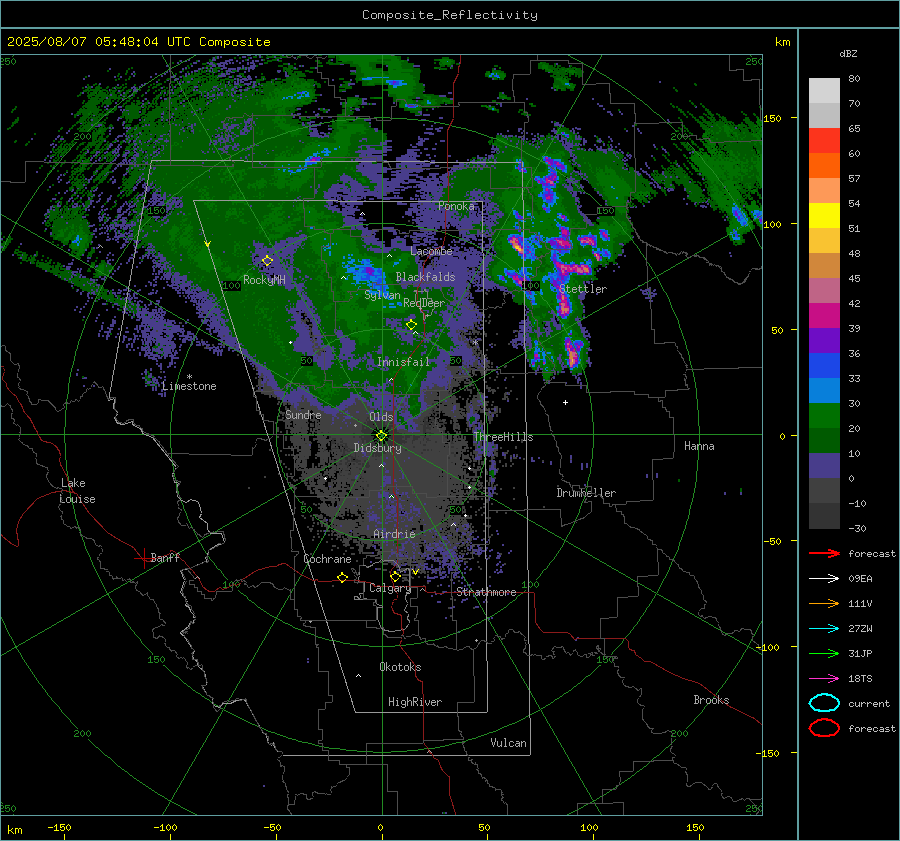Click the RedDeer city label
This screenshot has height=841, width=900.
pyautogui.click(x=424, y=303)
